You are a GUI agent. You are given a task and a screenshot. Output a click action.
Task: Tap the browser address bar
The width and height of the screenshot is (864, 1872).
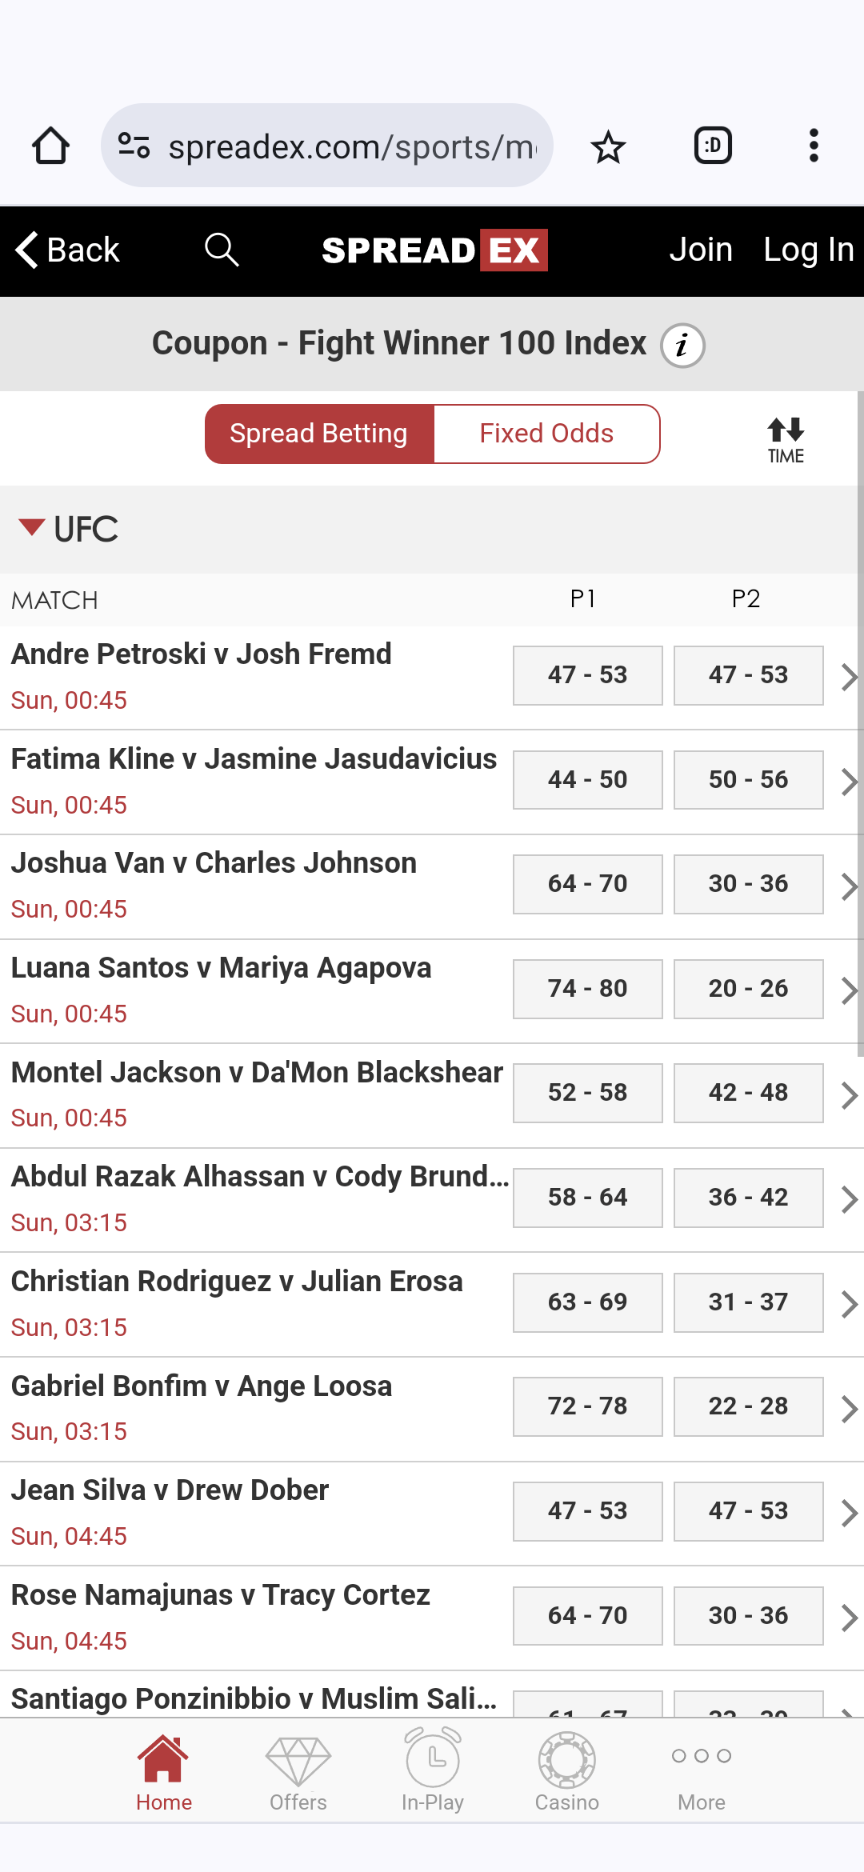pyautogui.click(x=327, y=145)
